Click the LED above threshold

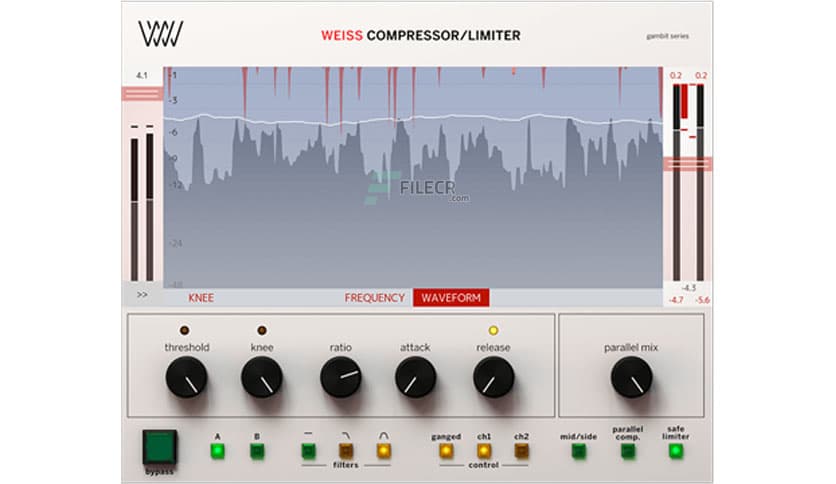[x=184, y=330]
